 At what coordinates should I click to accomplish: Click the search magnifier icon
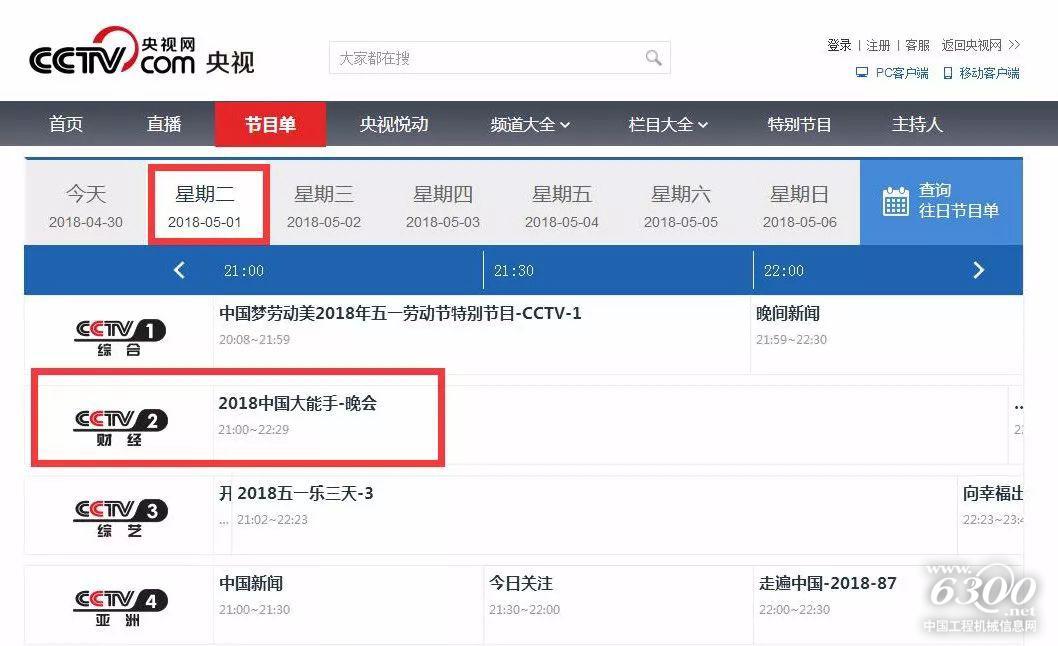pos(653,58)
